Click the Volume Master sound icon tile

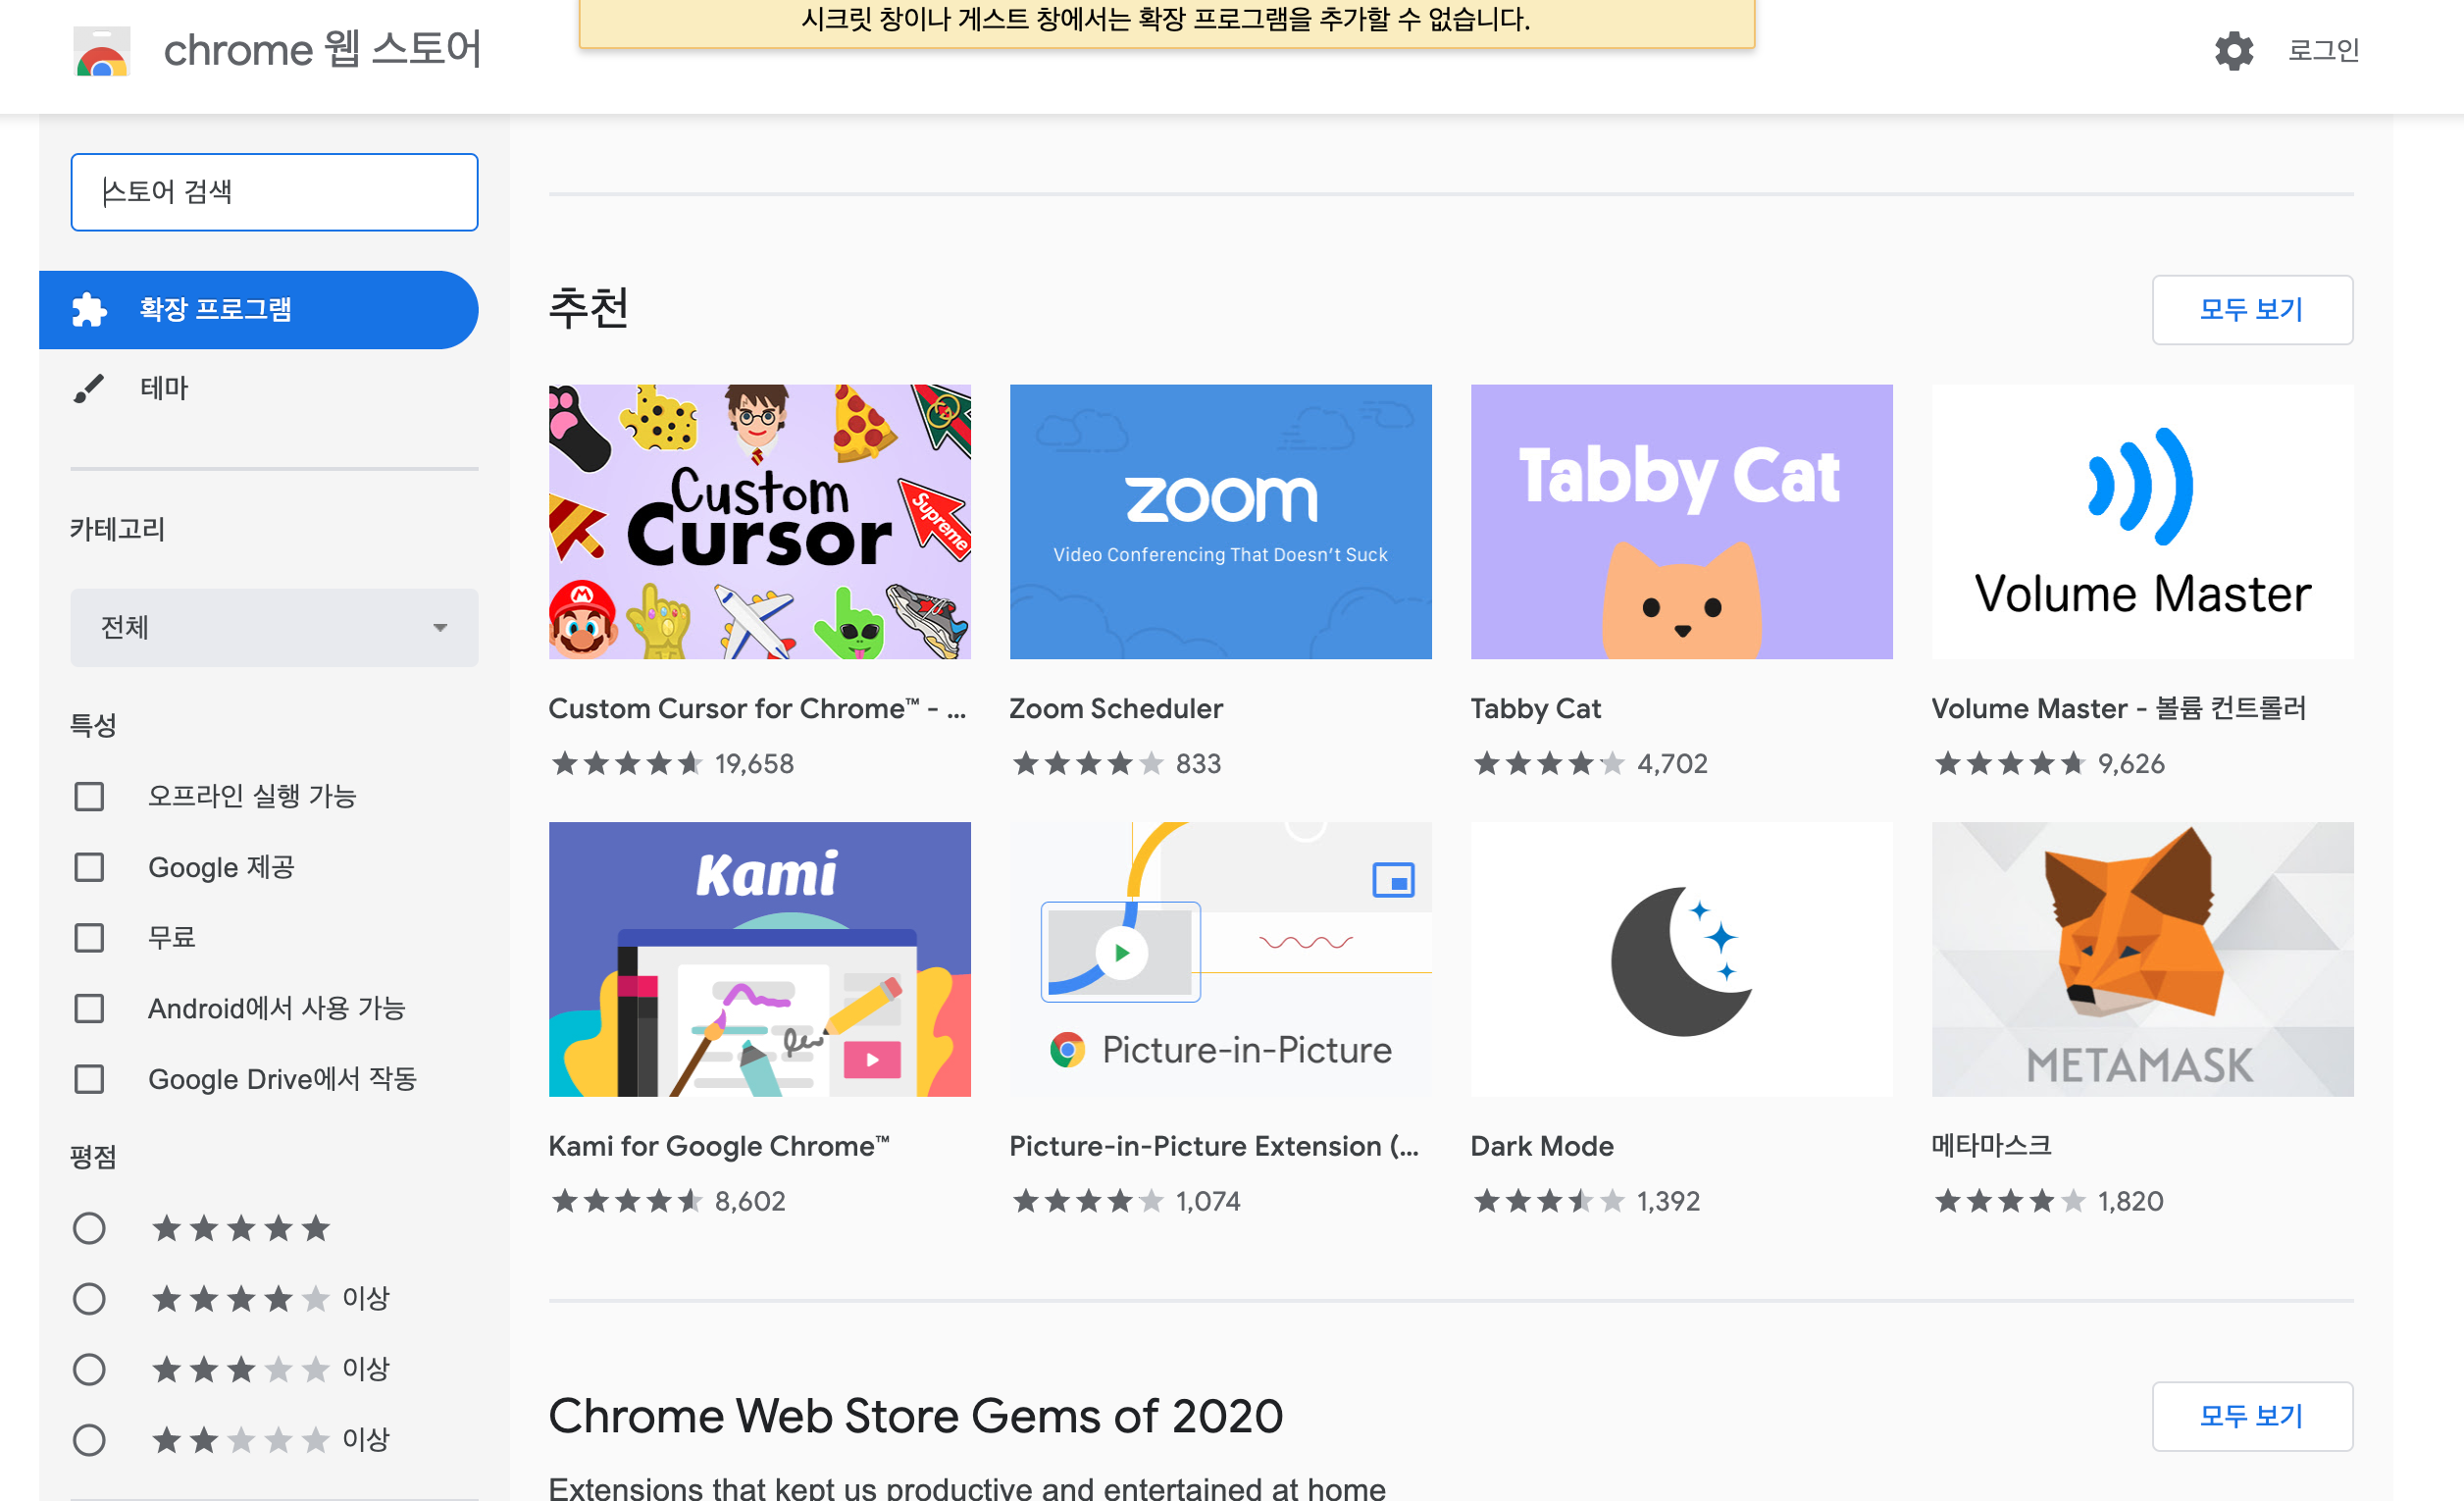click(2141, 521)
